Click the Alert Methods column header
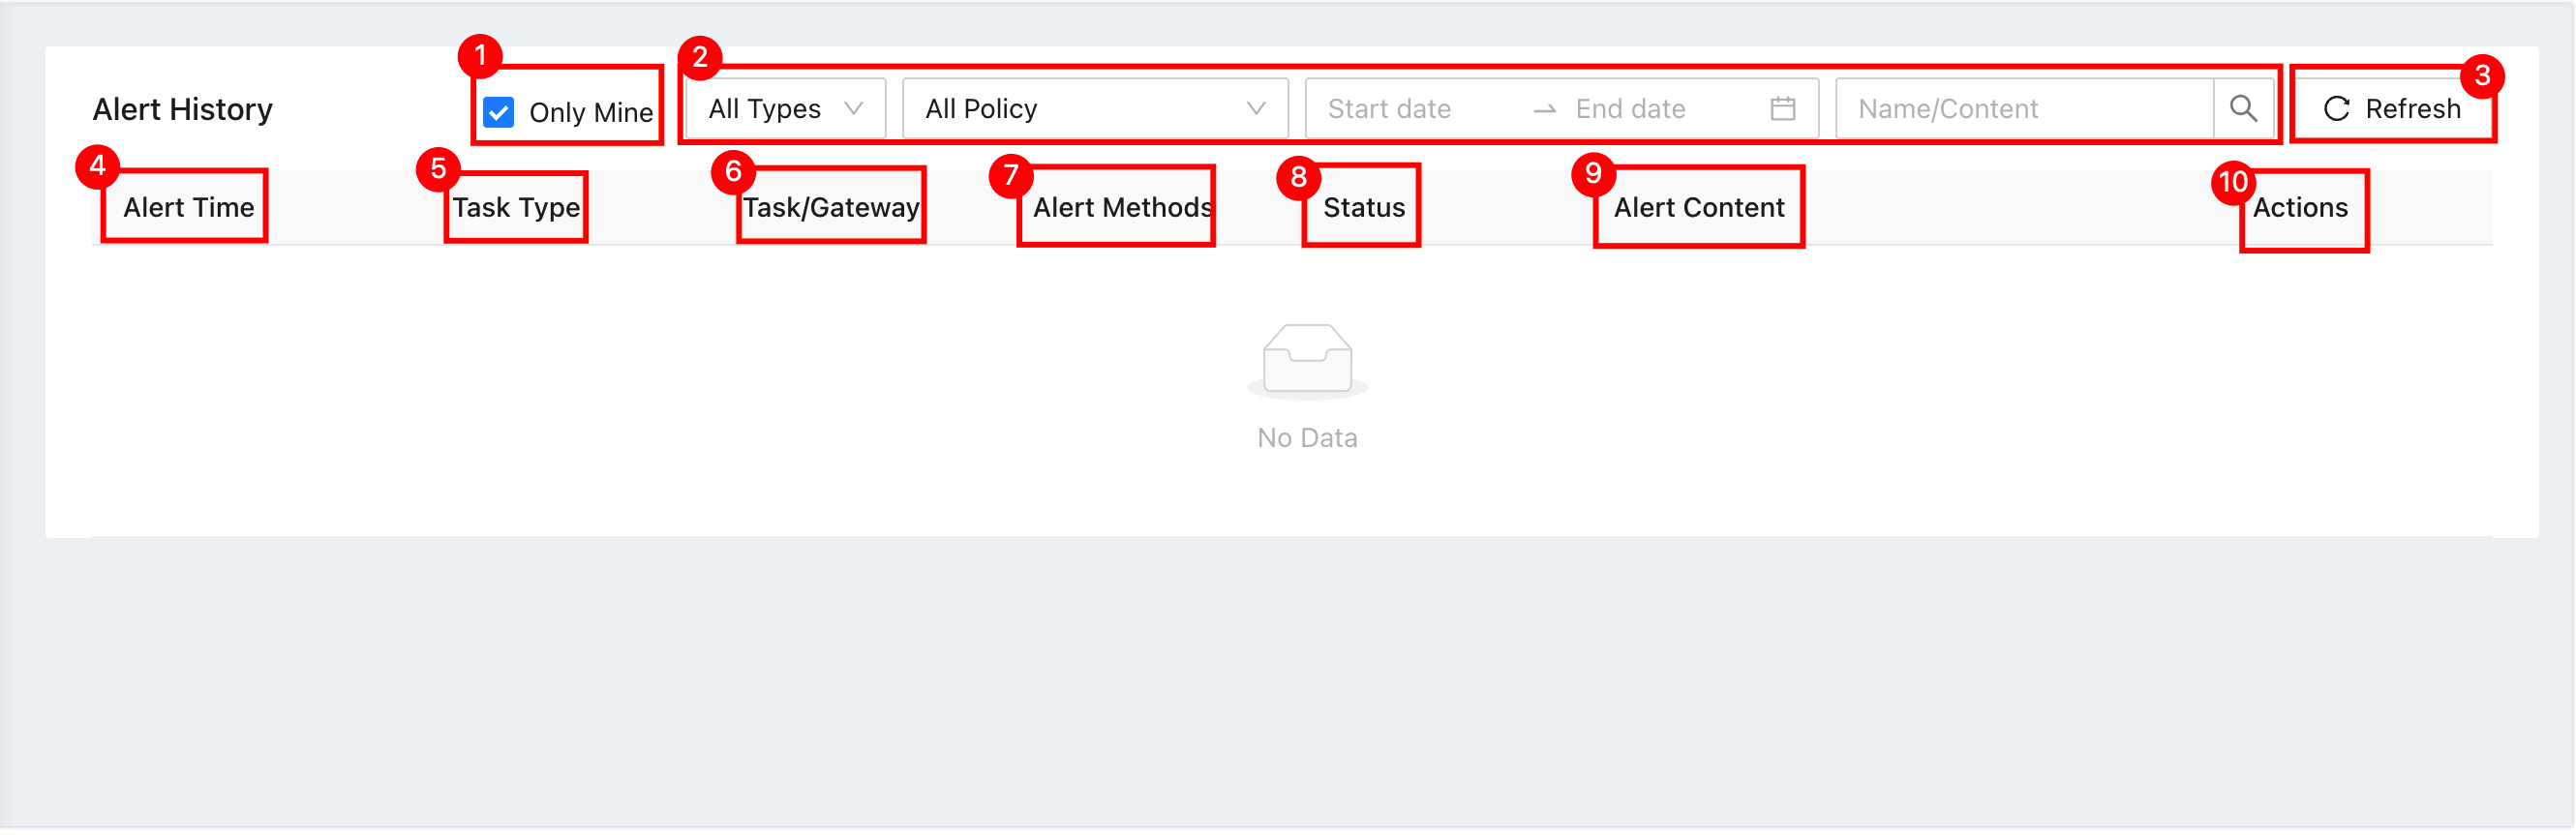This screenshot has height=835, width=2576. click(1122, 207)
